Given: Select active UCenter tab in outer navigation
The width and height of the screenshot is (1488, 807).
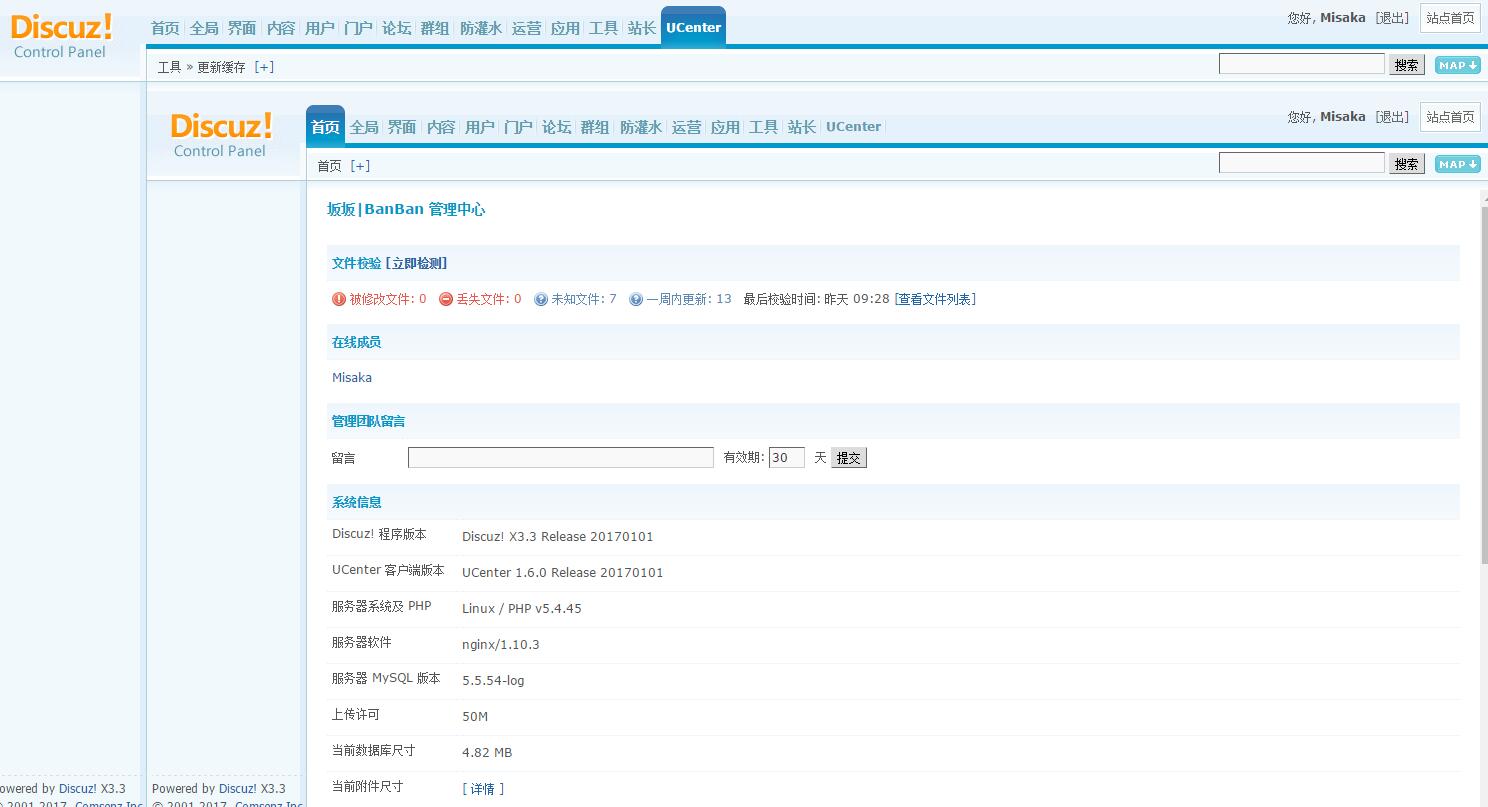Looking at the screenshot, I should click(x=693, y=27).
